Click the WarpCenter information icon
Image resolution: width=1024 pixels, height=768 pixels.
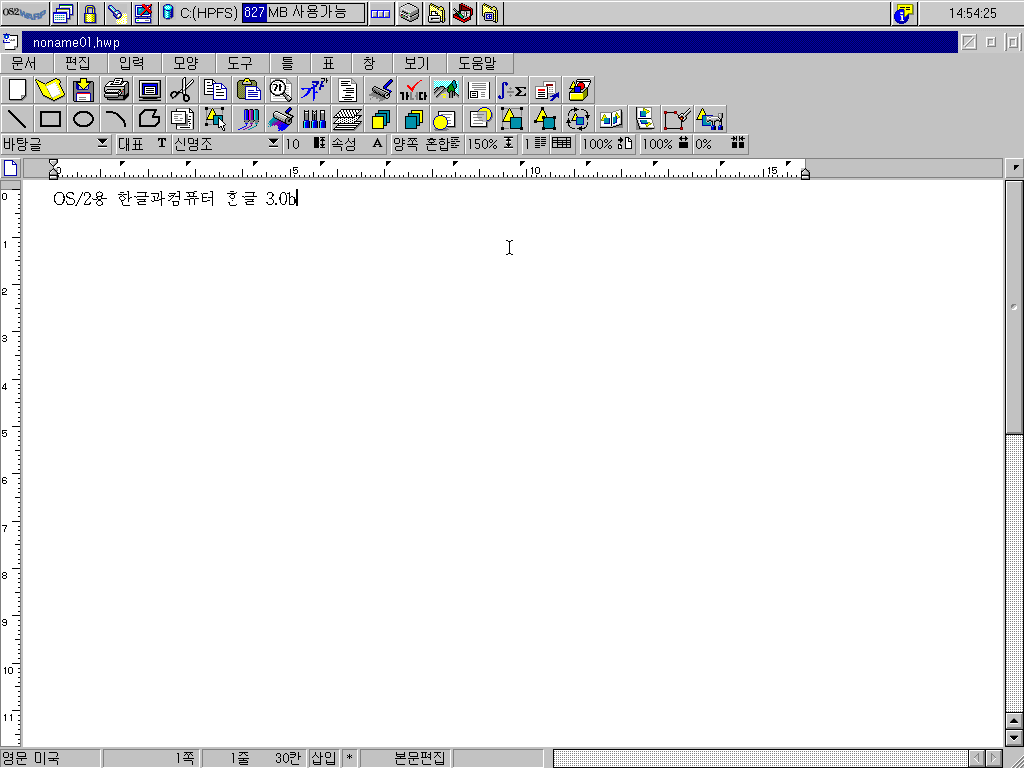[x=904, y=12]
